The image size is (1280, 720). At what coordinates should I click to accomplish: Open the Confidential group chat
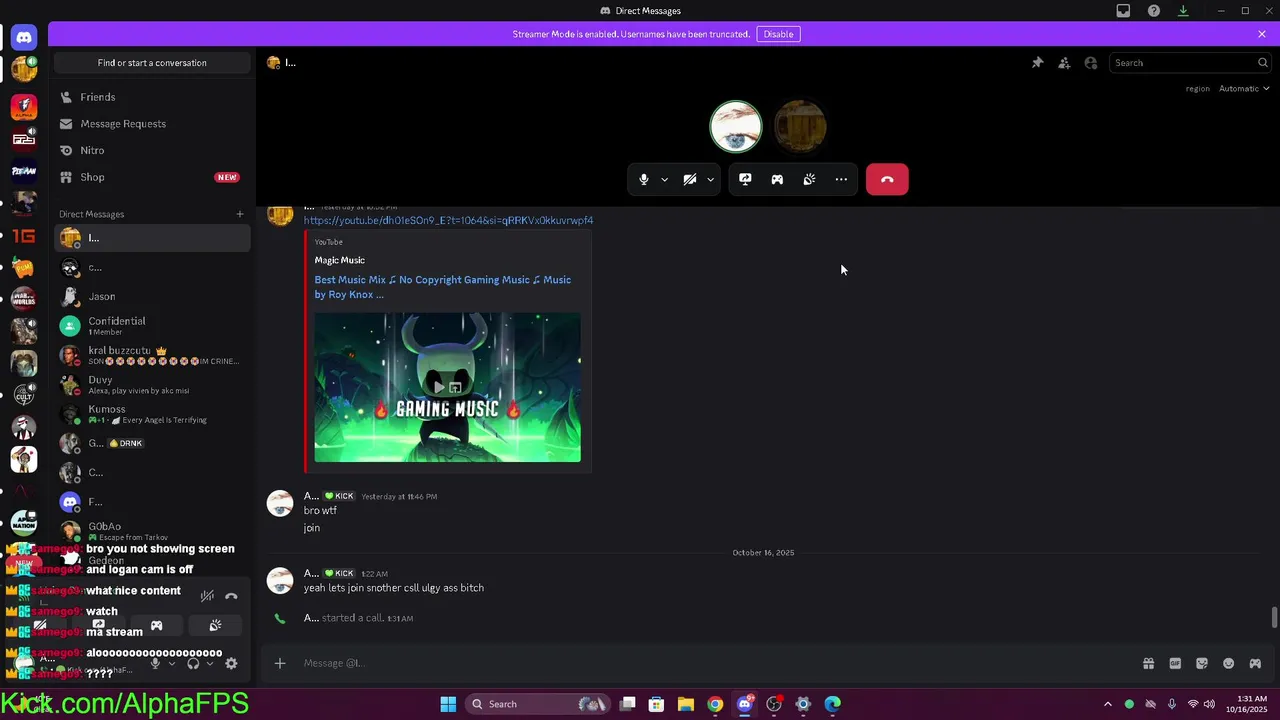152,326
